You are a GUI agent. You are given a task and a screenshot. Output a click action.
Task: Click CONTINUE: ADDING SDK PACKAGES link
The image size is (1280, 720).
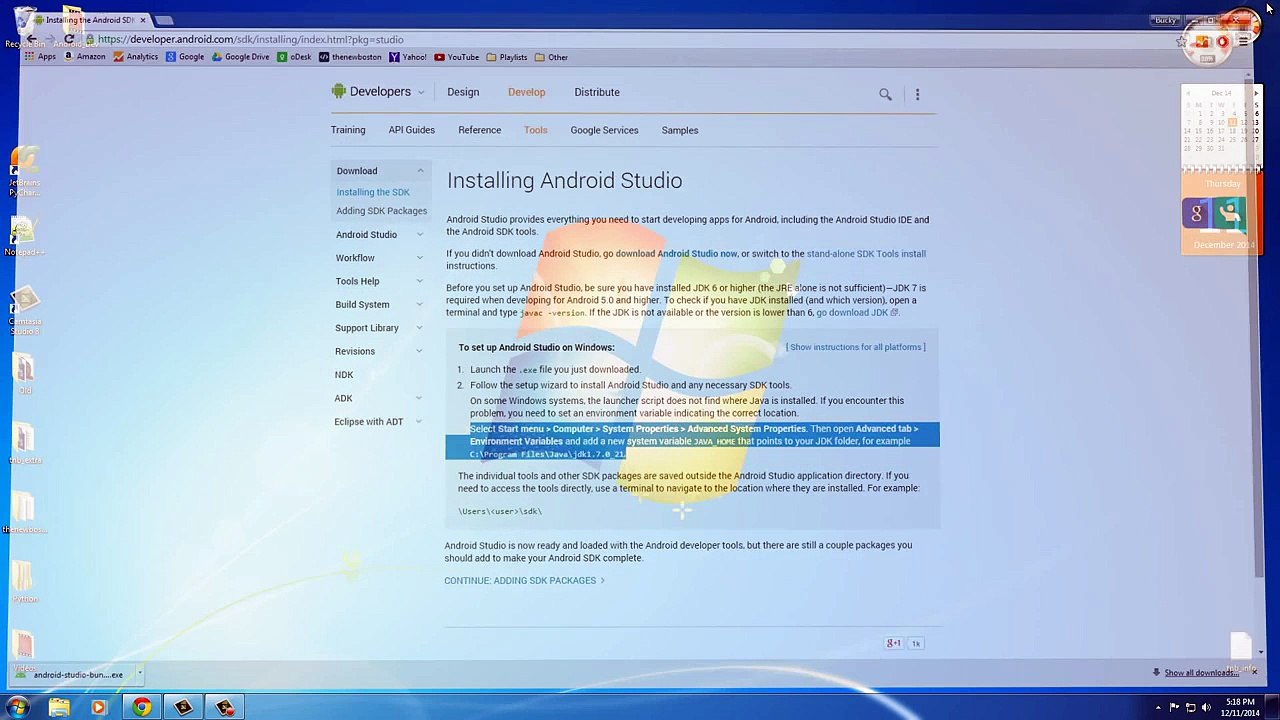click(524, 581)
